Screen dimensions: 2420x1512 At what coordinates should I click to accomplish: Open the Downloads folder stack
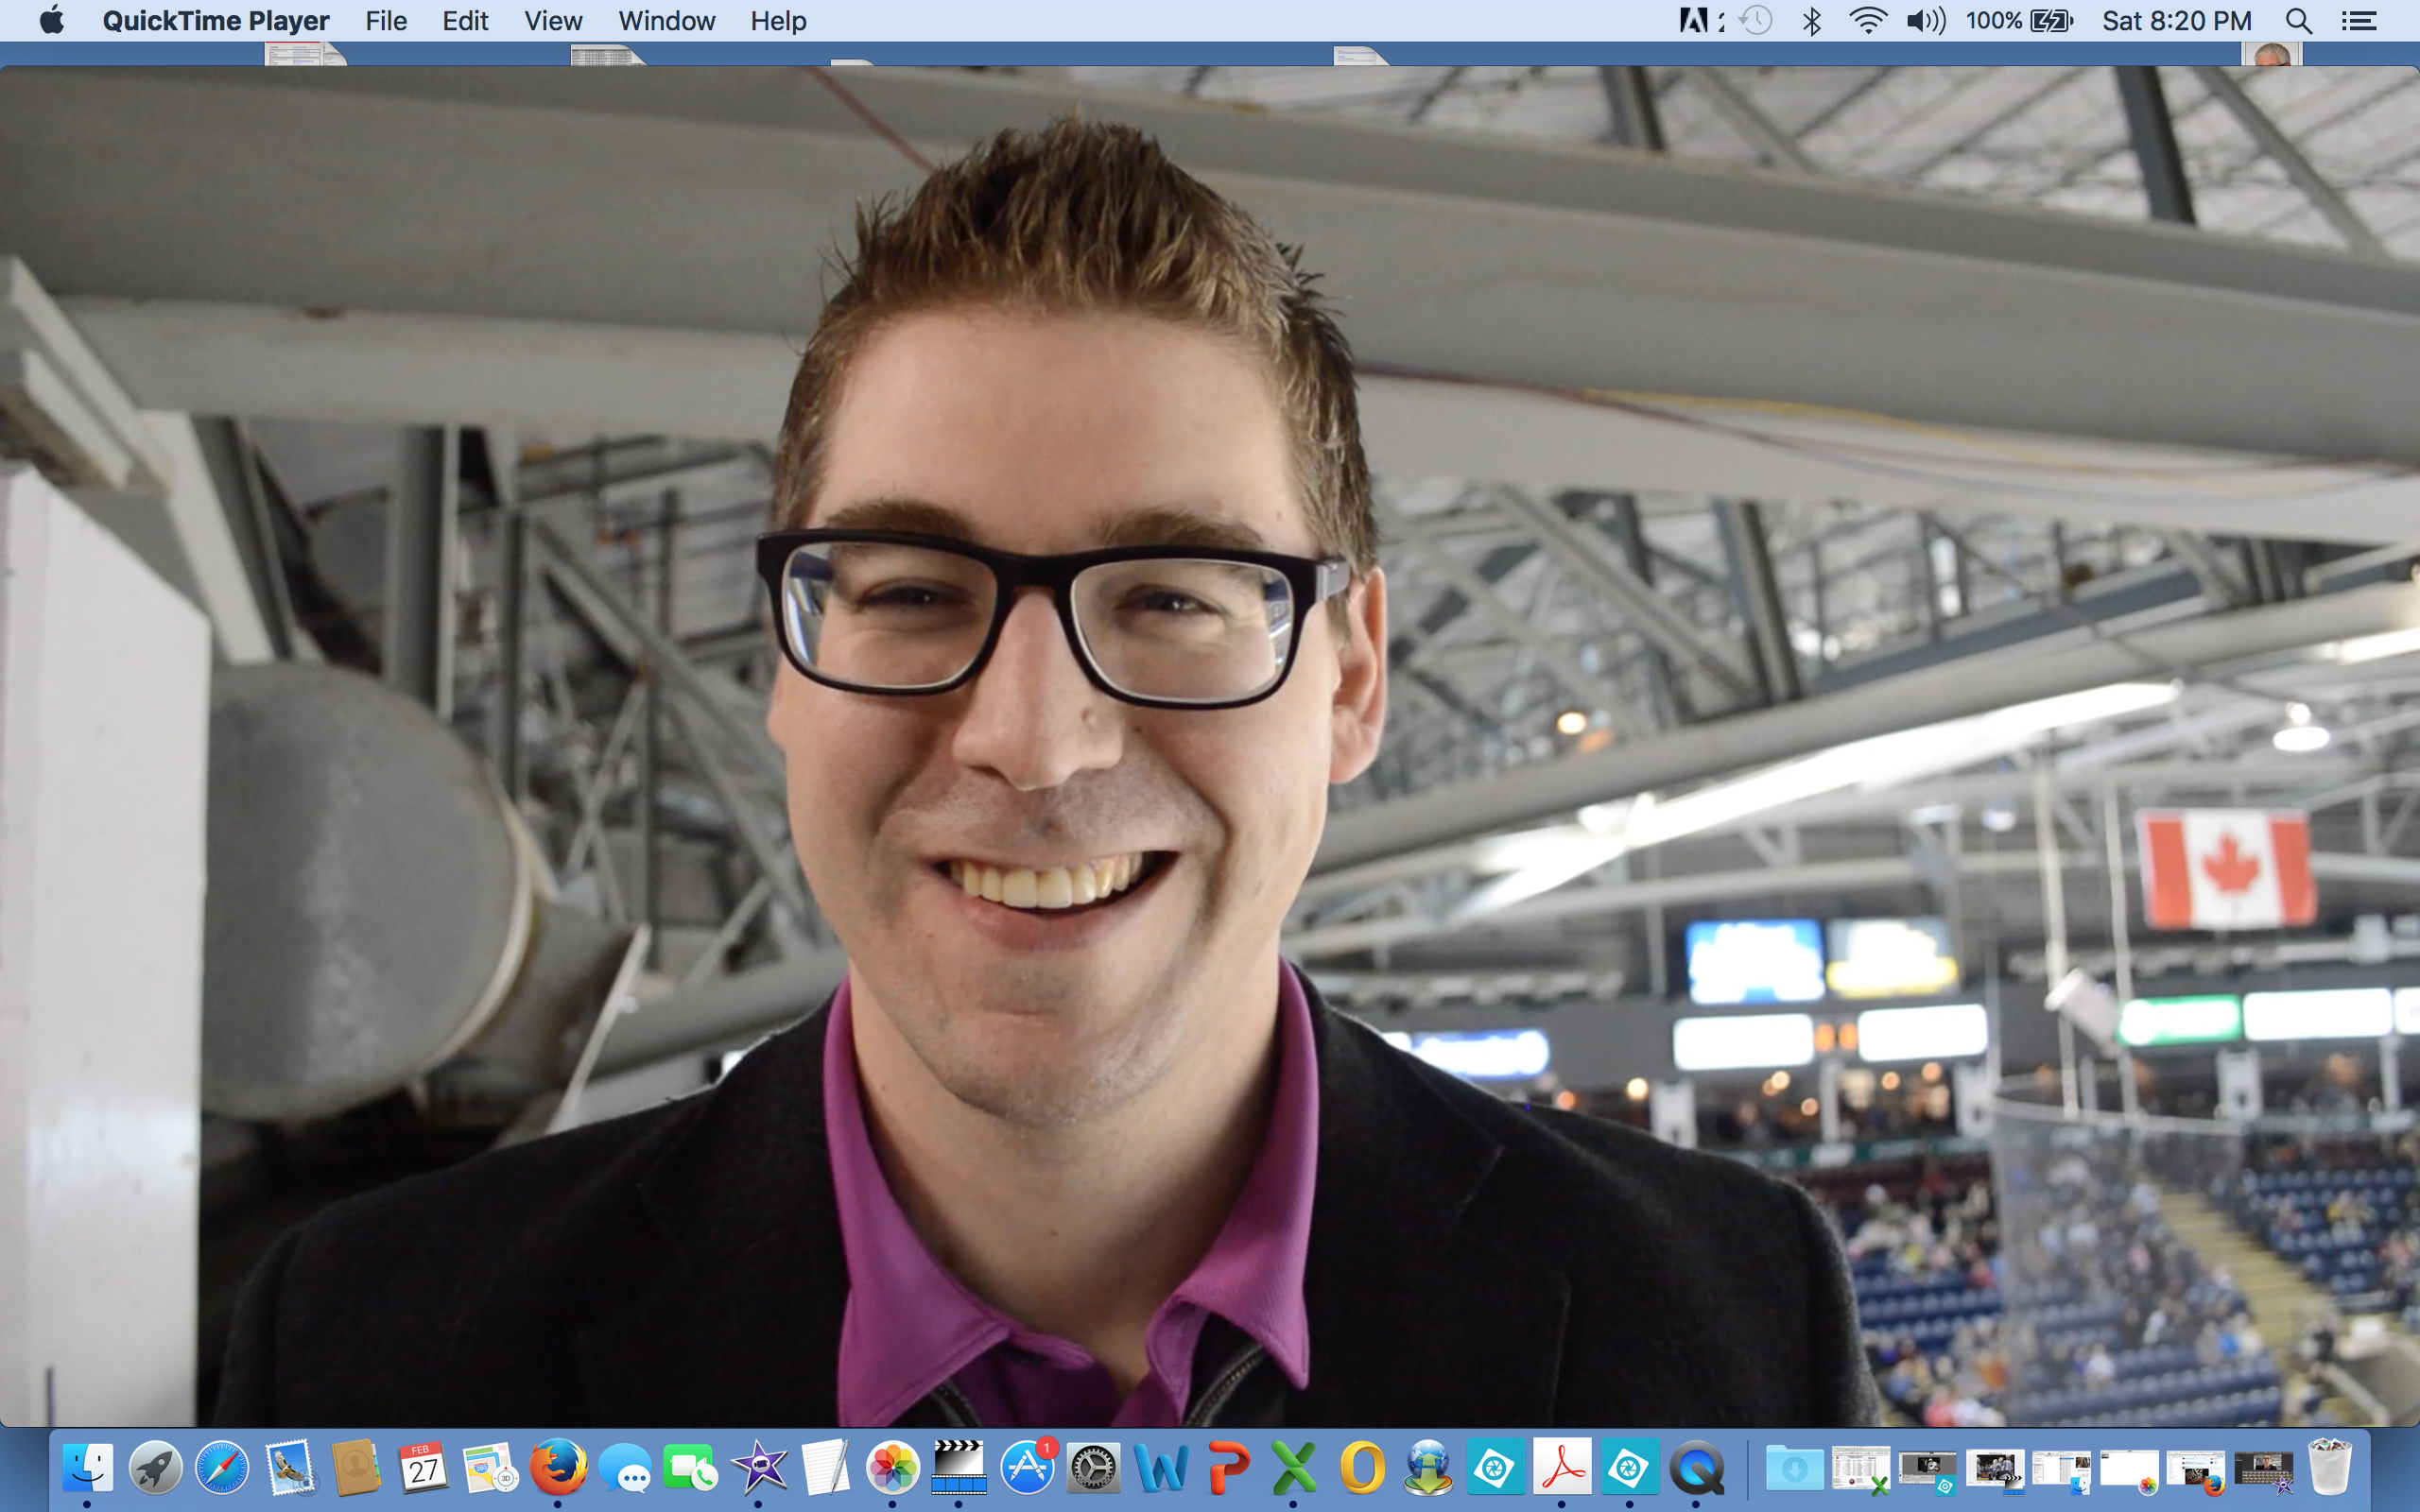(1794, 1468)
